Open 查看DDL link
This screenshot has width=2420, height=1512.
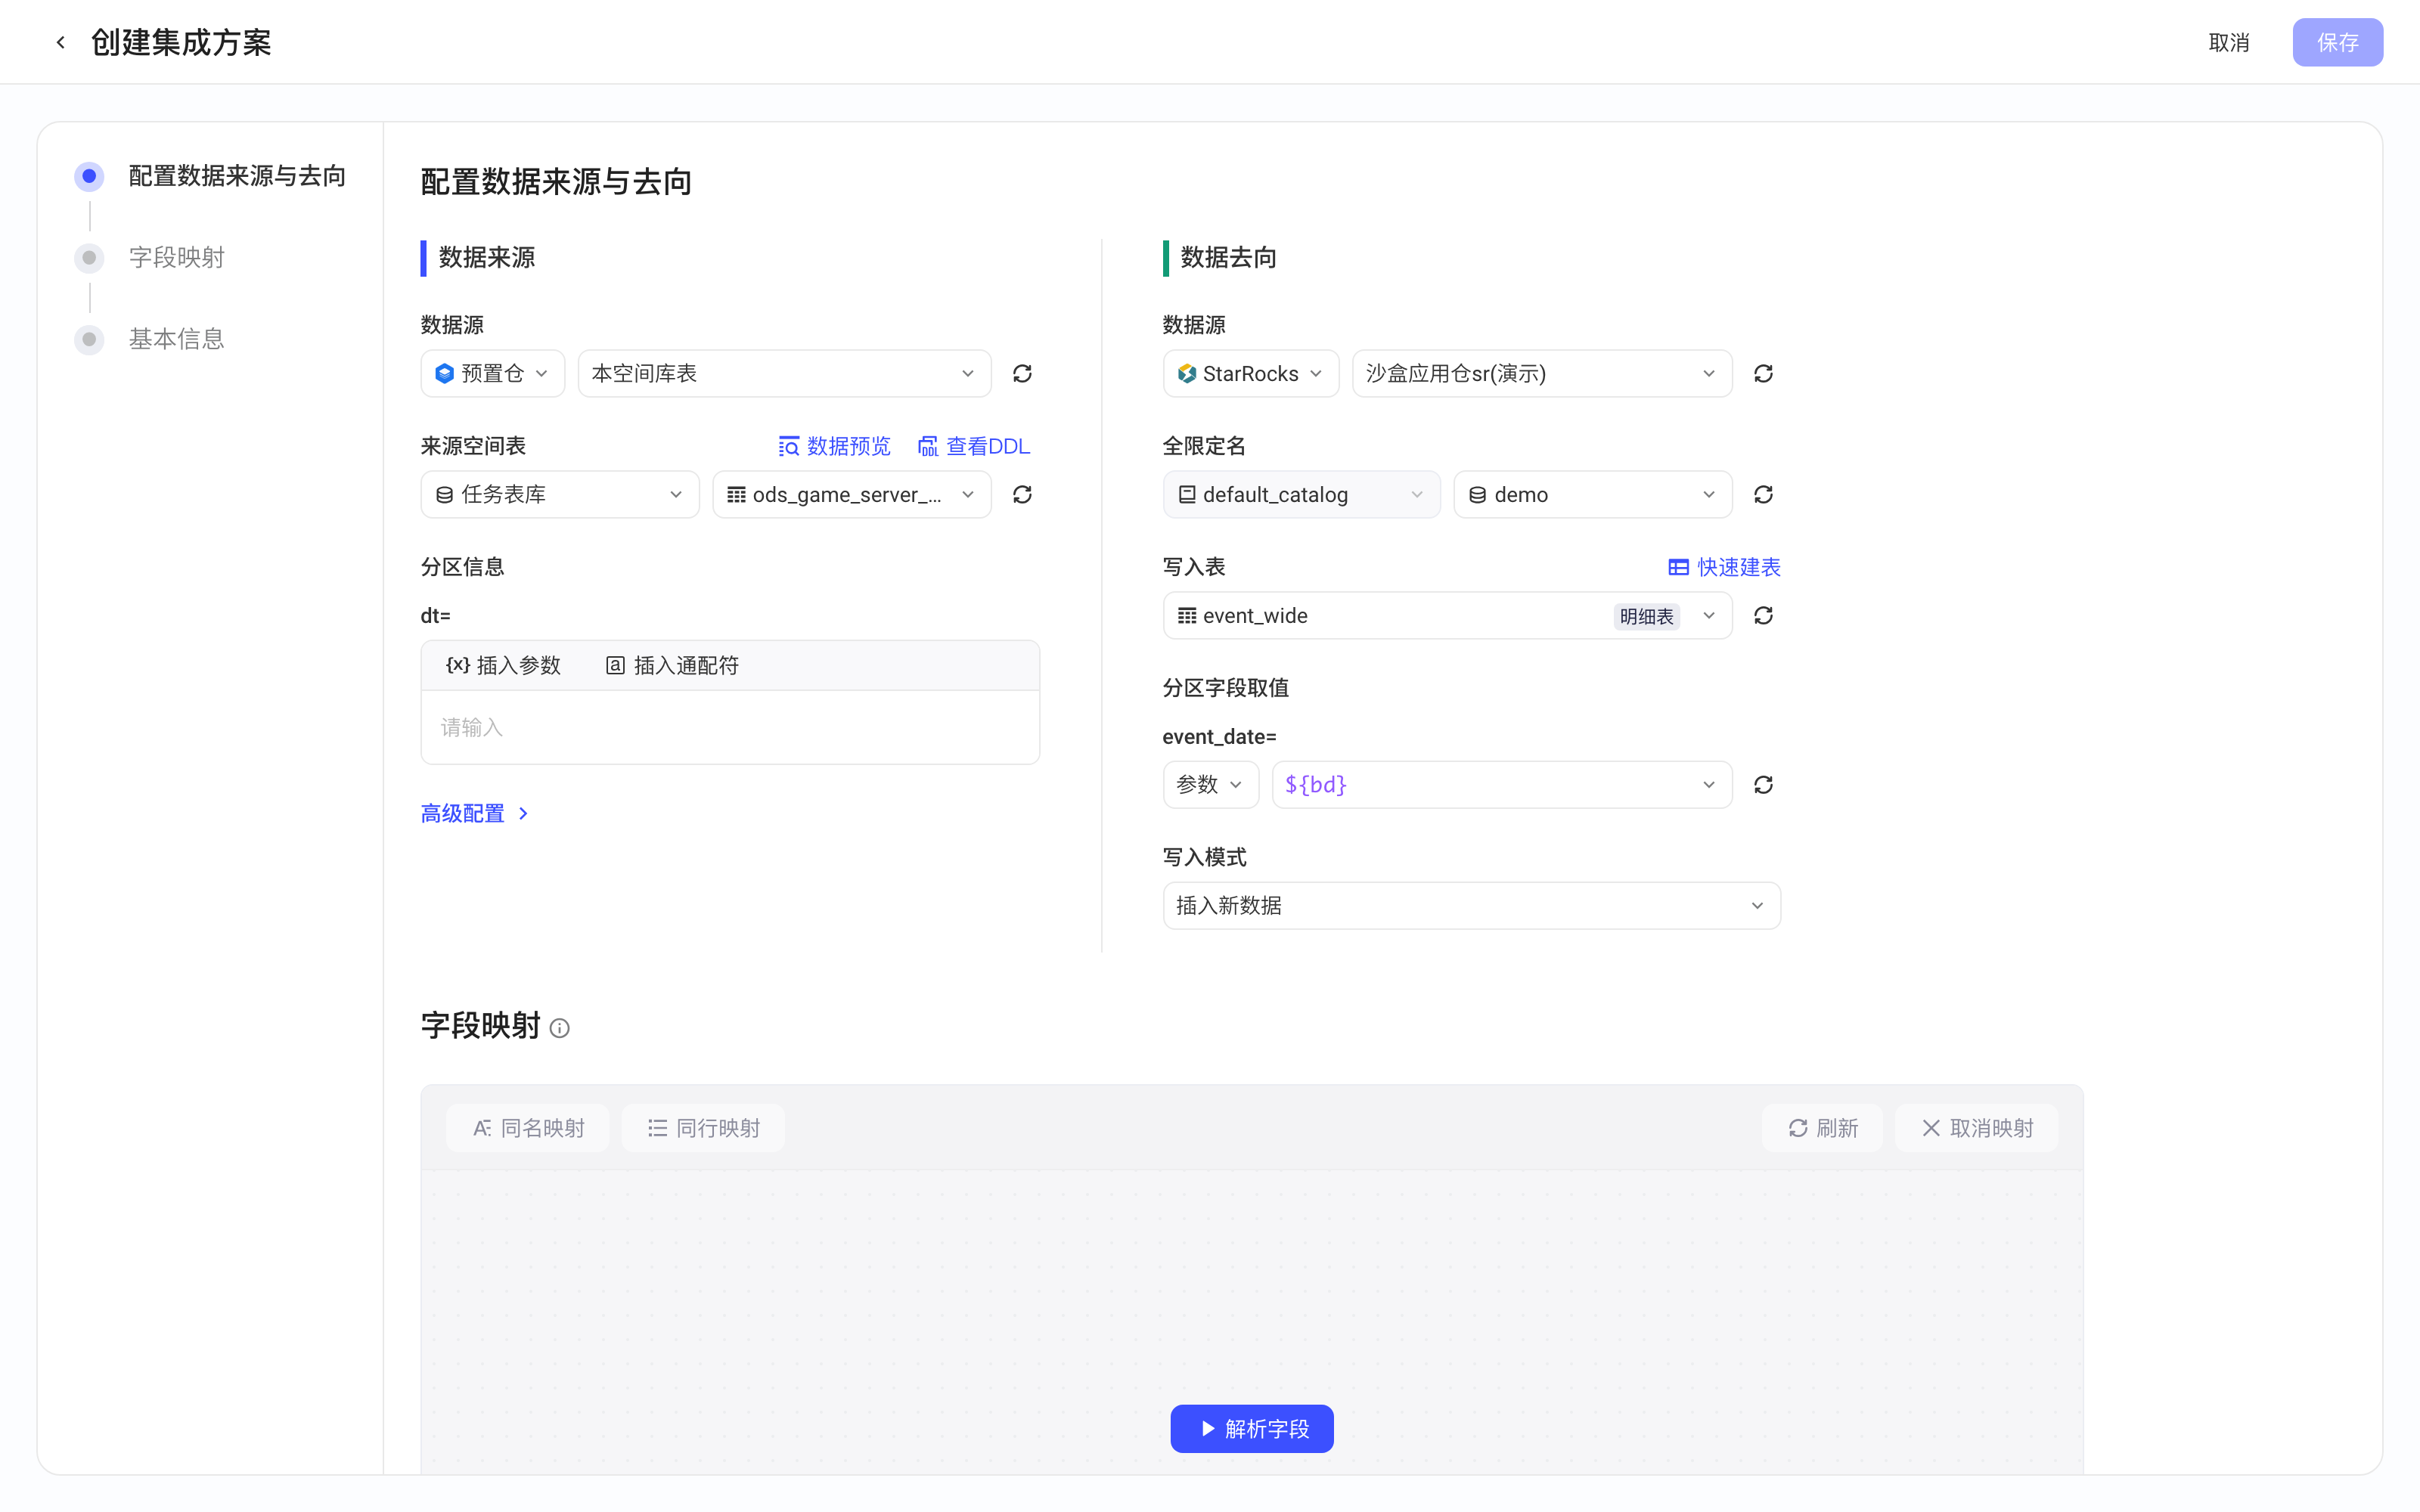(x=974, y=446)
